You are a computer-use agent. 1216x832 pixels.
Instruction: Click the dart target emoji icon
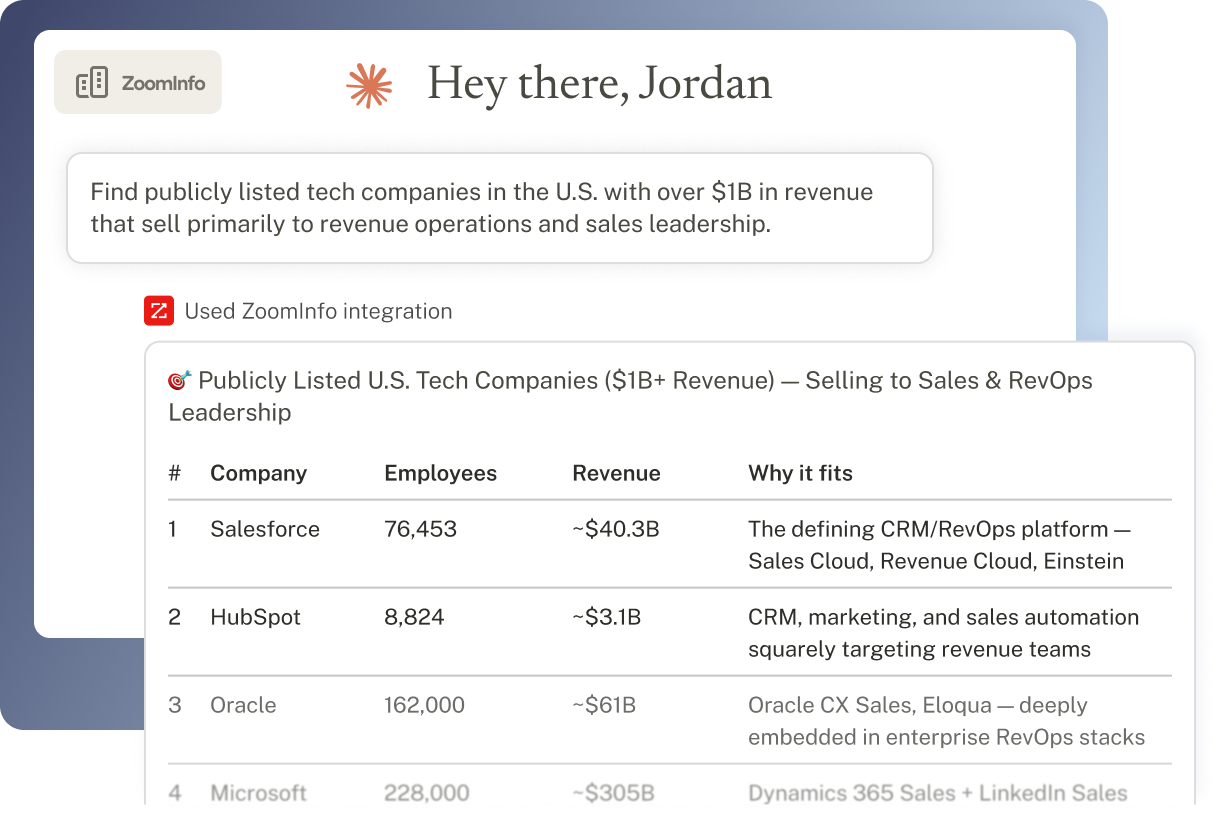(x=180, y=380)
